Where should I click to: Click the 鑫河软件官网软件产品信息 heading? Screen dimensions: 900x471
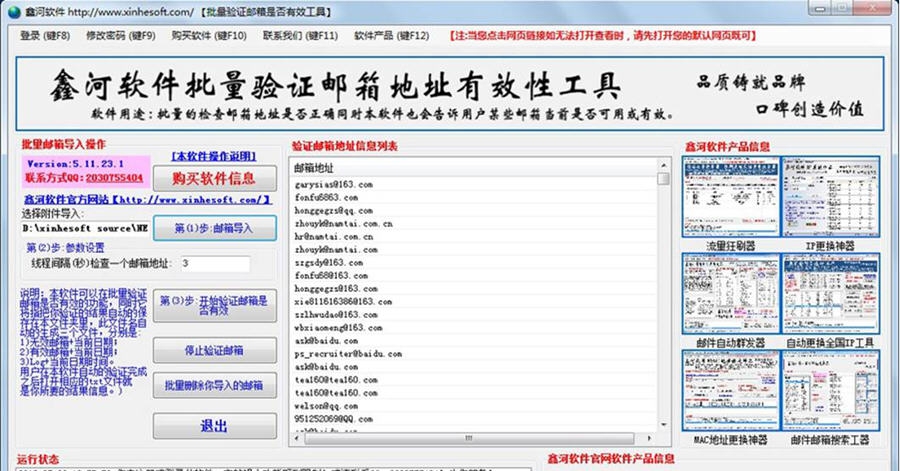pos(611,458)
